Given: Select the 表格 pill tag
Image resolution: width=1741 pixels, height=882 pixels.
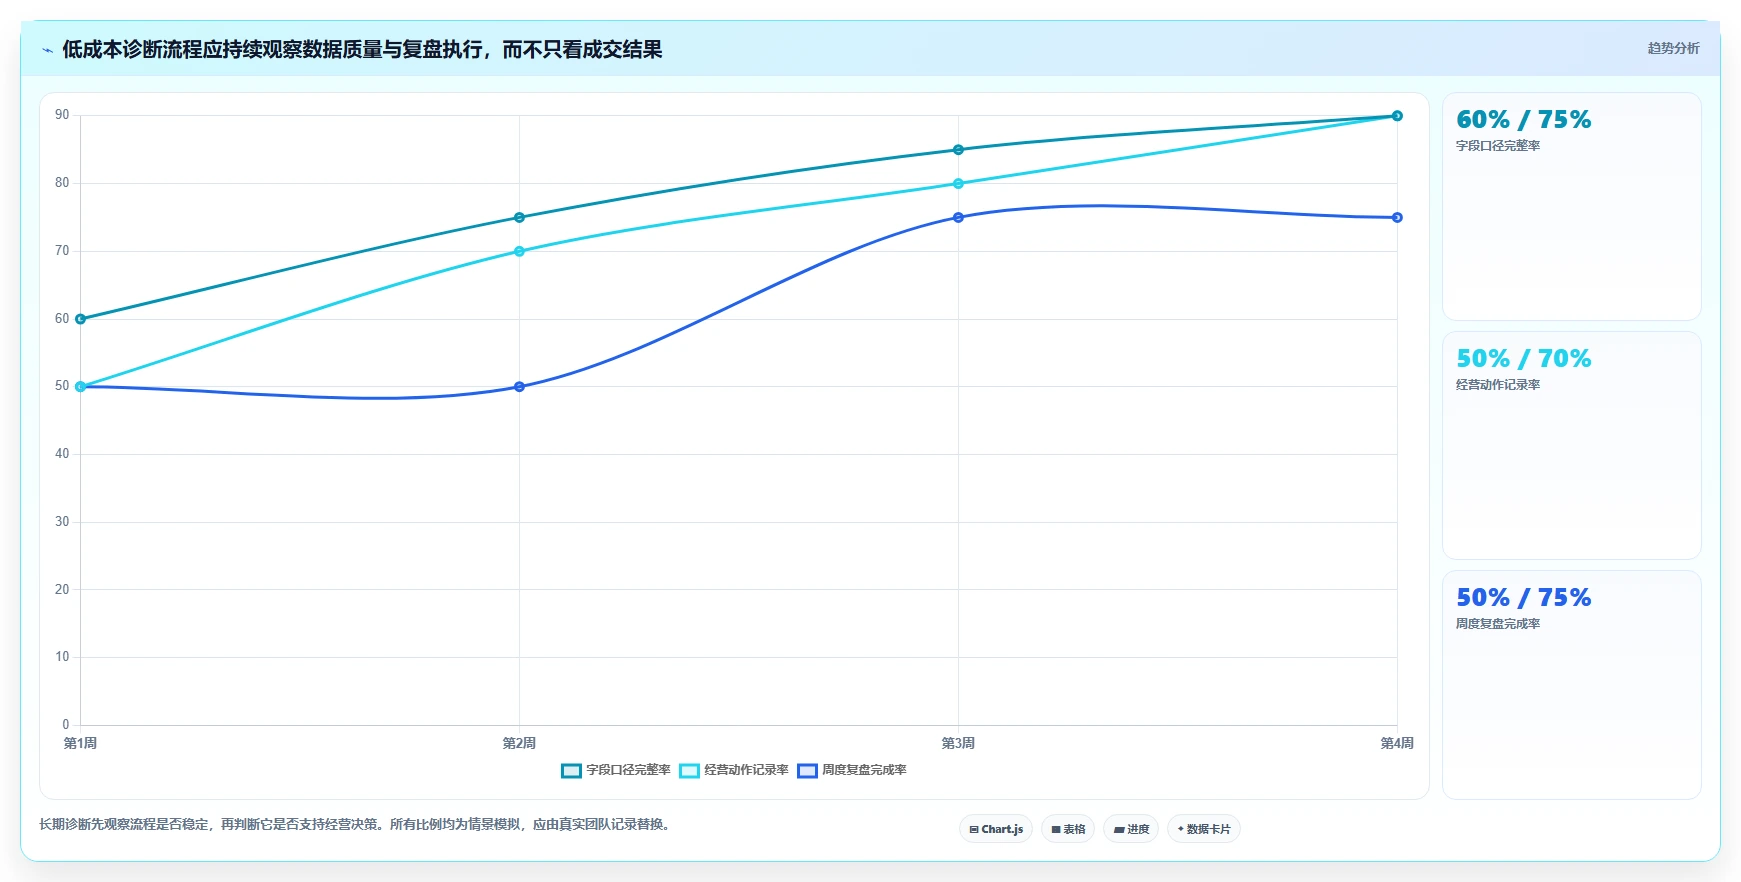Looking at the screenshot, I should point(1068,829).
